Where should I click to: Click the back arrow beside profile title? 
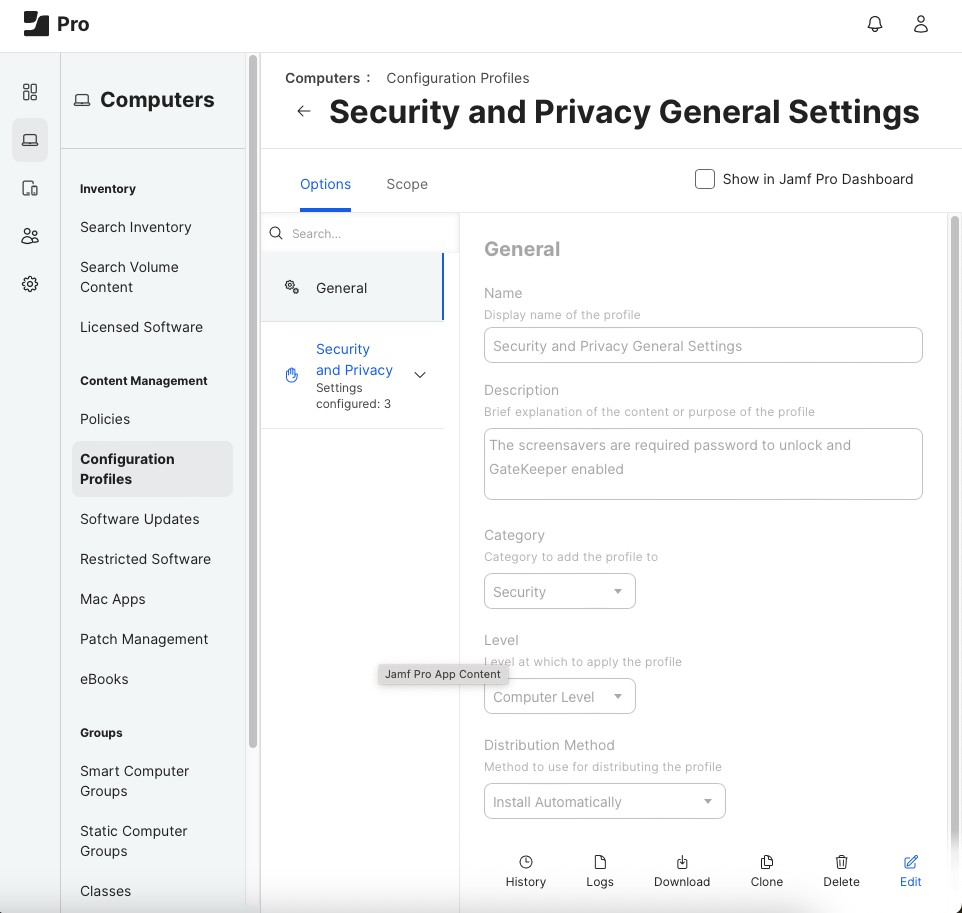point(304,111)
